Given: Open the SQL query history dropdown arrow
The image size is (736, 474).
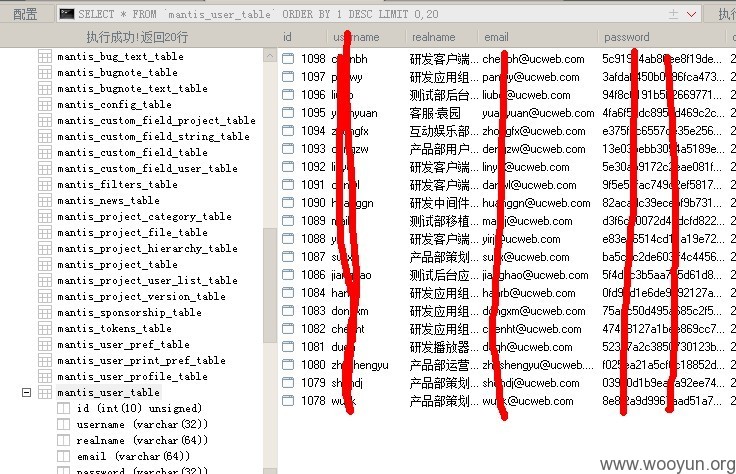Looking at the screenshot, I should [691, 15].
